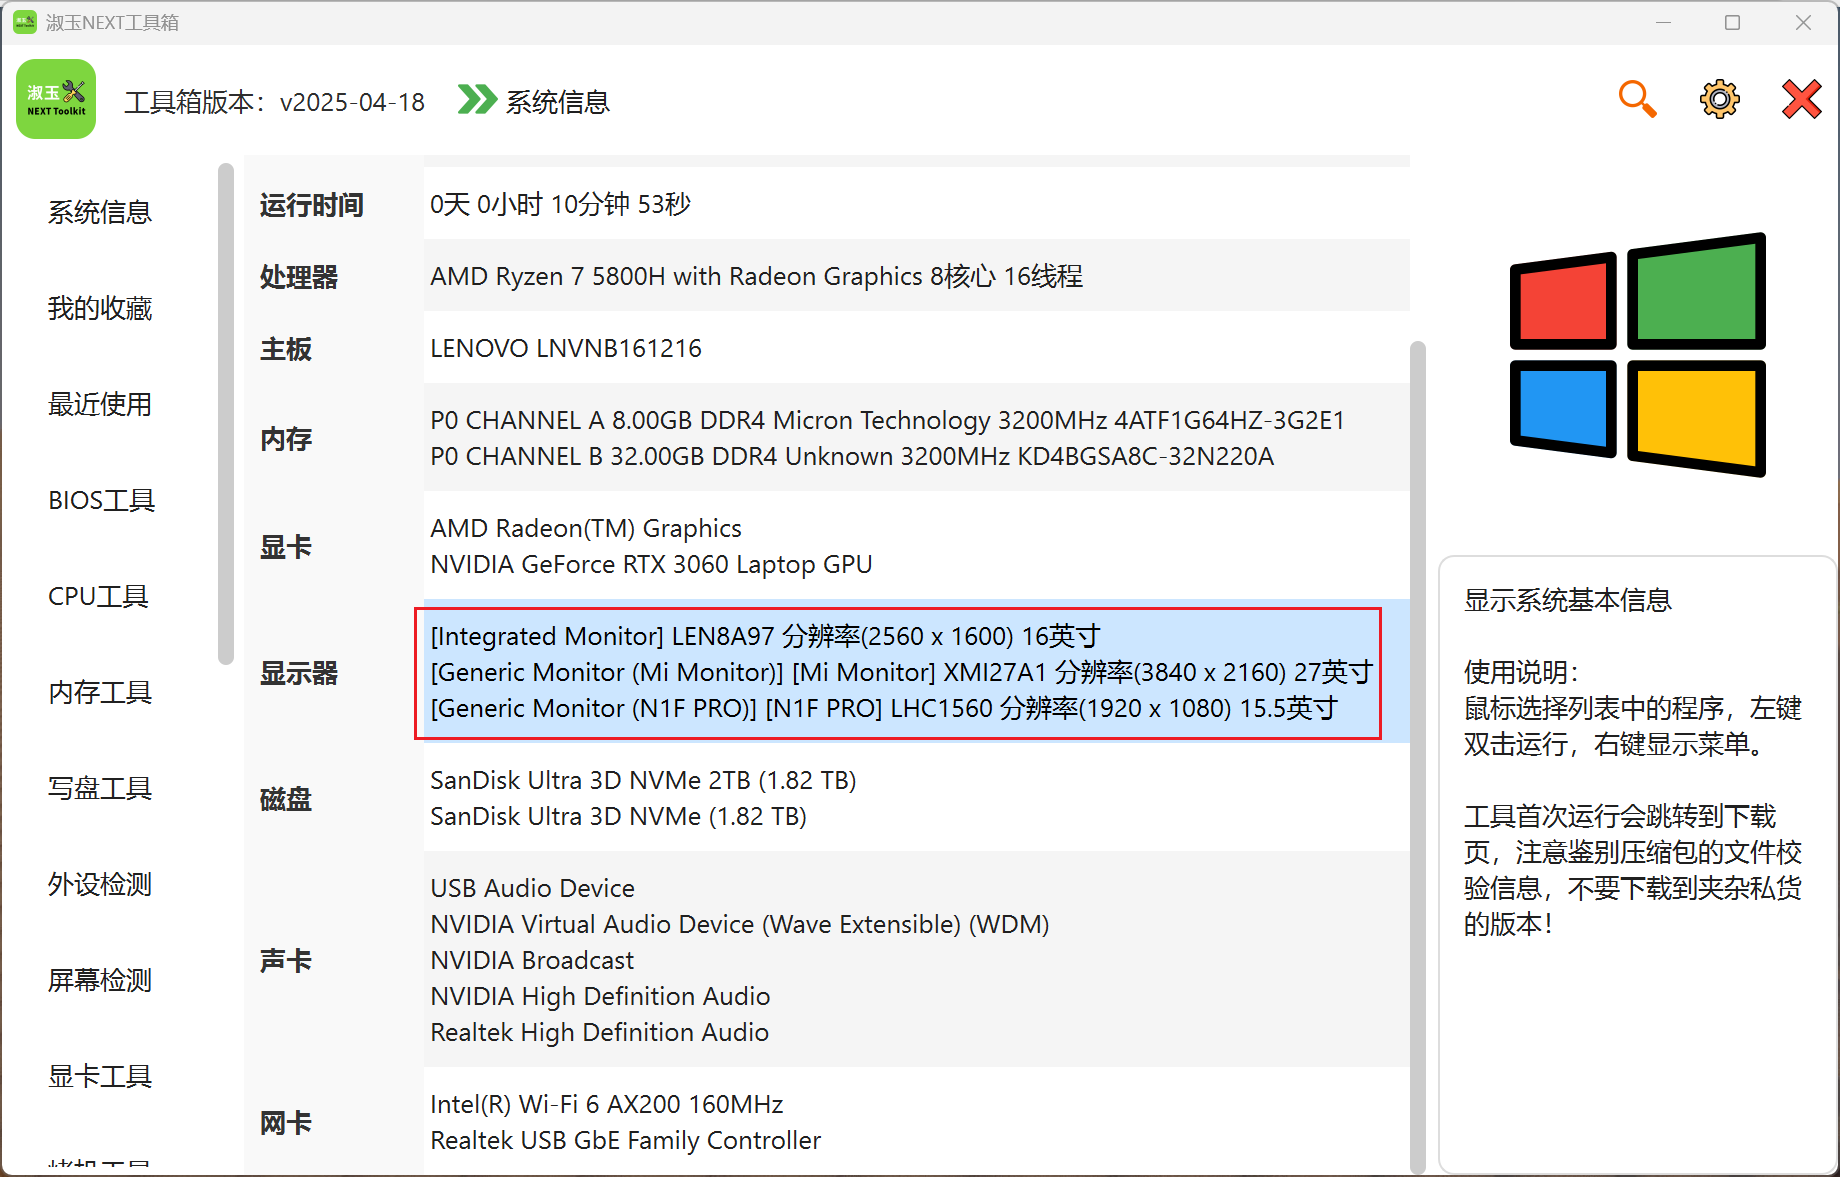Screen dimensions: 1840x1177
Task: Click the green double-chevron breadcrumb arrow
Action: tap(477, 100)
